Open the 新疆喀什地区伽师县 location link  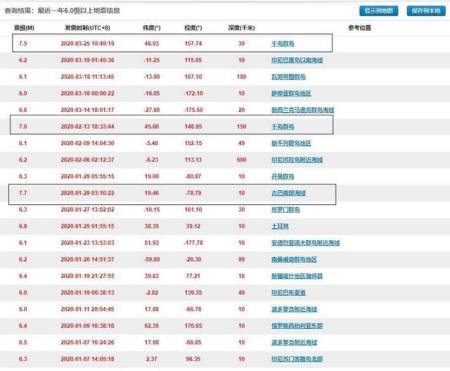point(297,276)
